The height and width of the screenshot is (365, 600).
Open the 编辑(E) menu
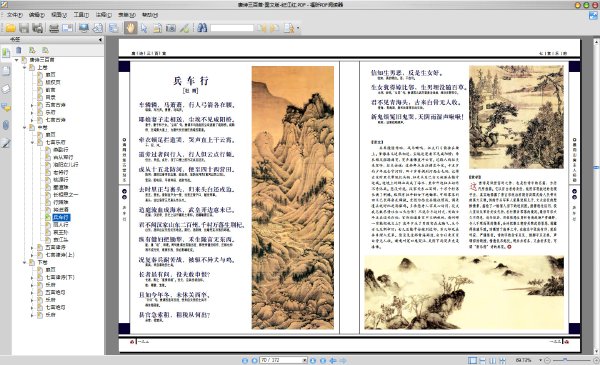pyautogui.click(x=37, y=15)
